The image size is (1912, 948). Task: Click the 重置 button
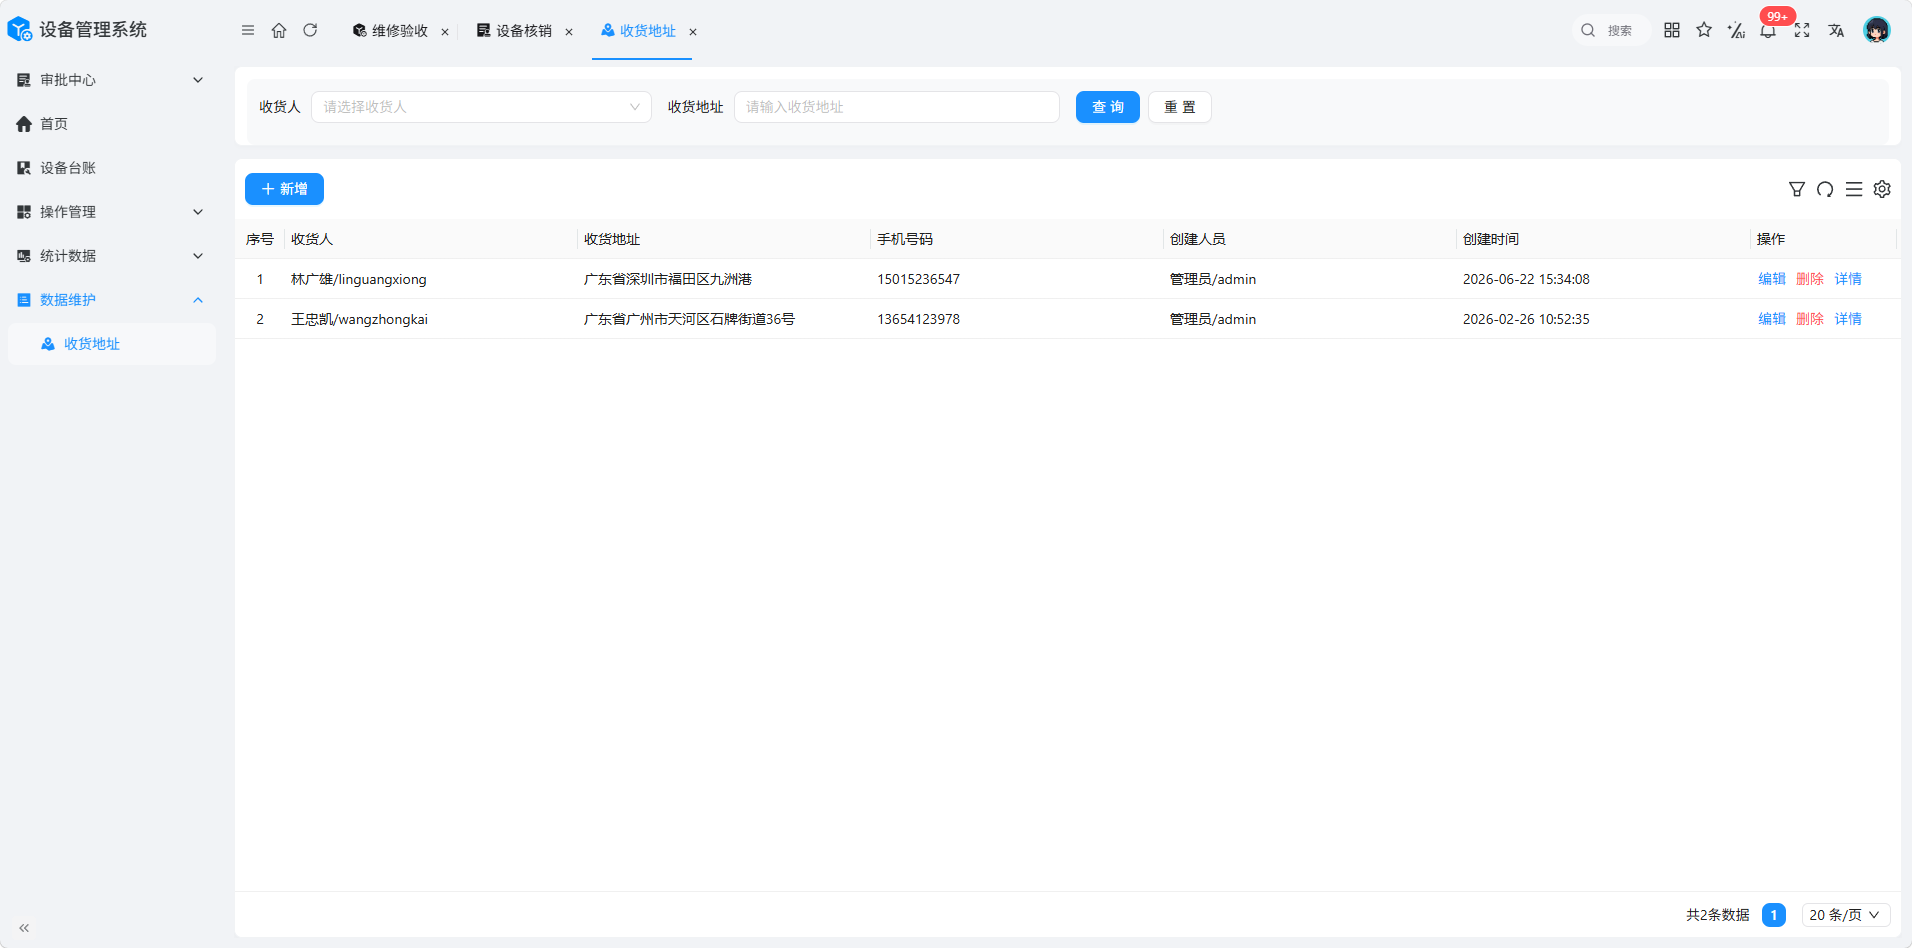click(x=1180, y=107)
